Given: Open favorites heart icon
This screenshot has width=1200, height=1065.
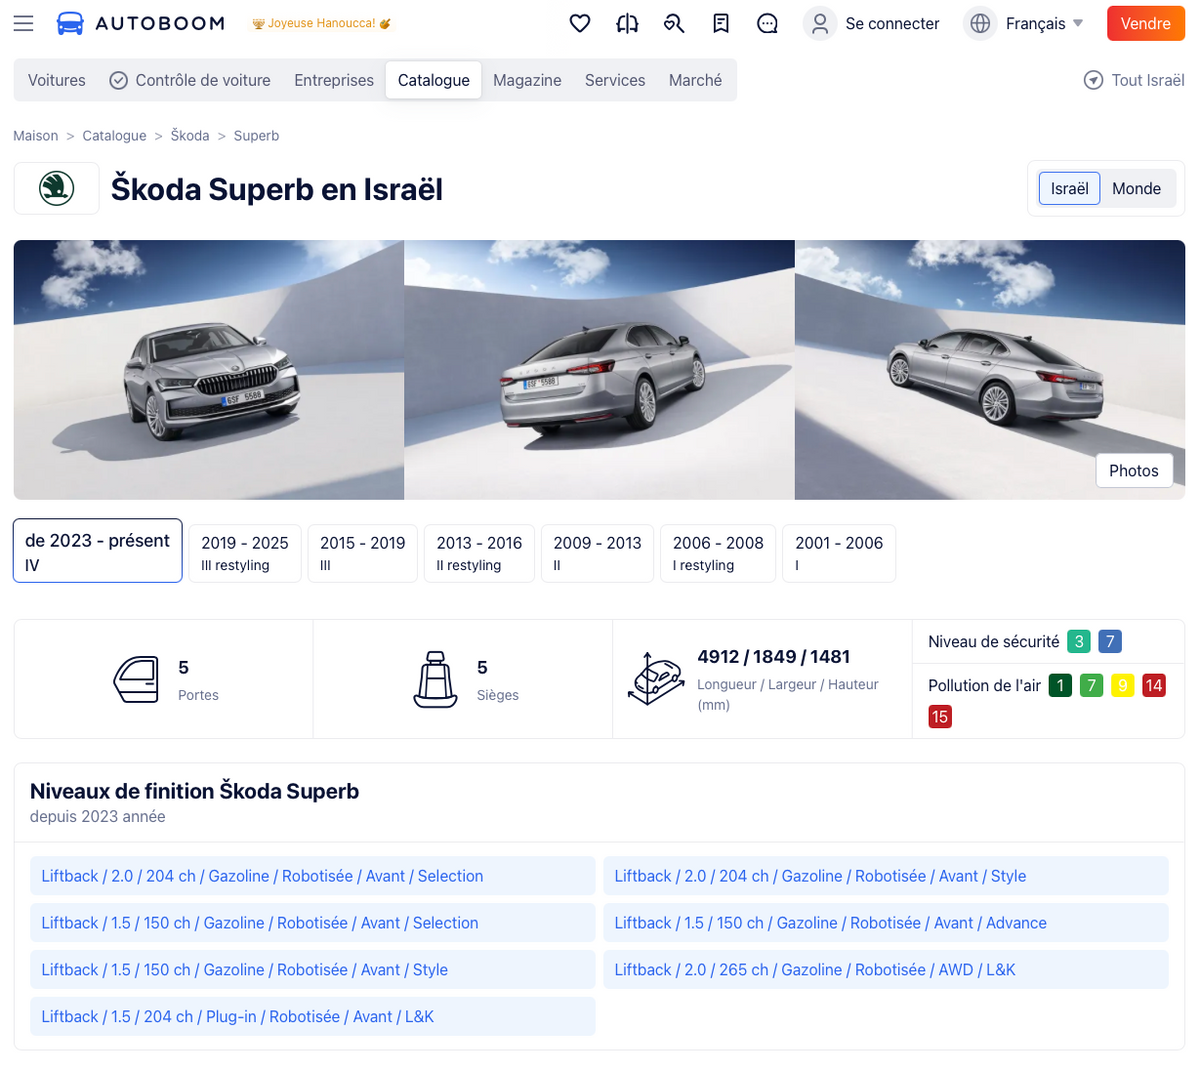Looking at the screenshot, I should (x=580, y=23).
